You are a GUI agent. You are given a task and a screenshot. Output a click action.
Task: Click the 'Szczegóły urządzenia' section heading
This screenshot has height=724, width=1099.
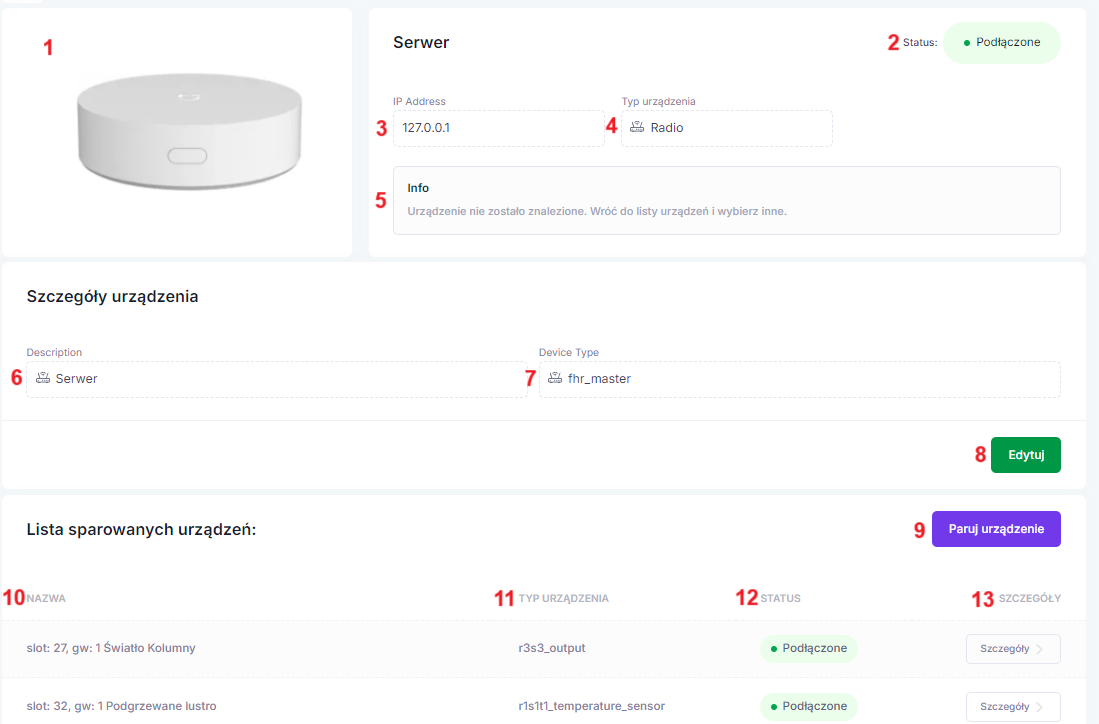112,296
